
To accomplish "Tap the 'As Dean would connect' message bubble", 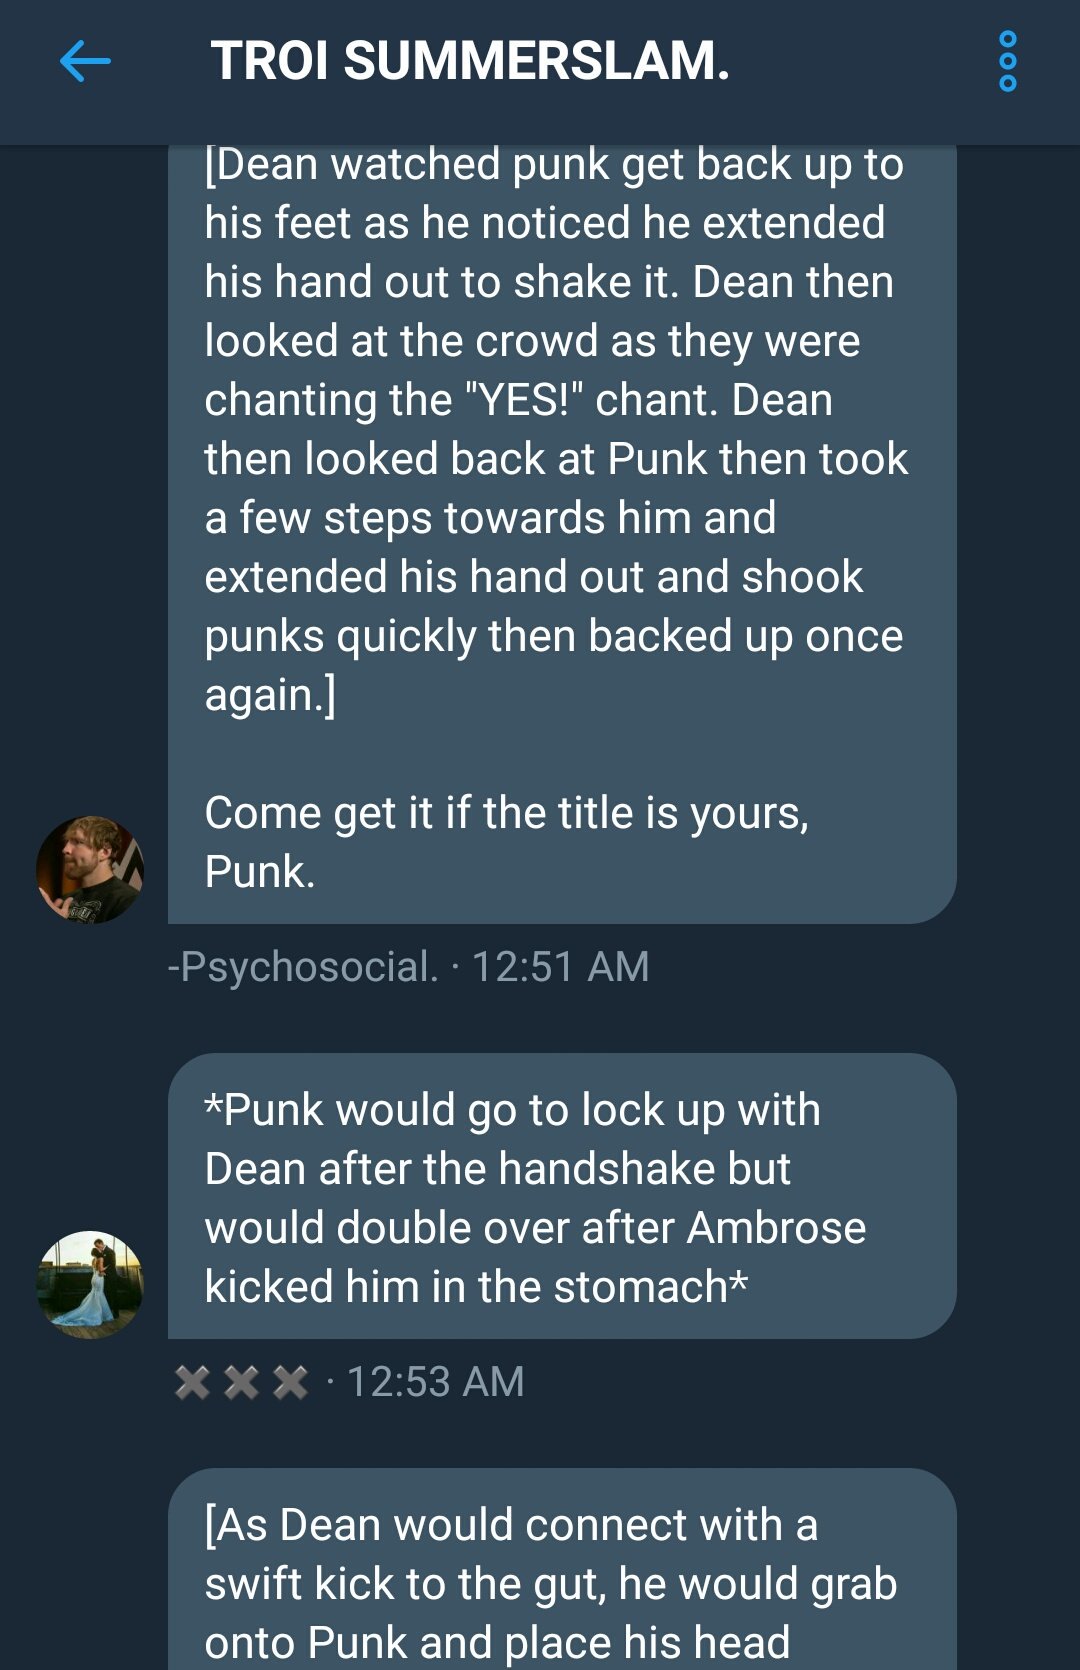I will pos(562,1569).
